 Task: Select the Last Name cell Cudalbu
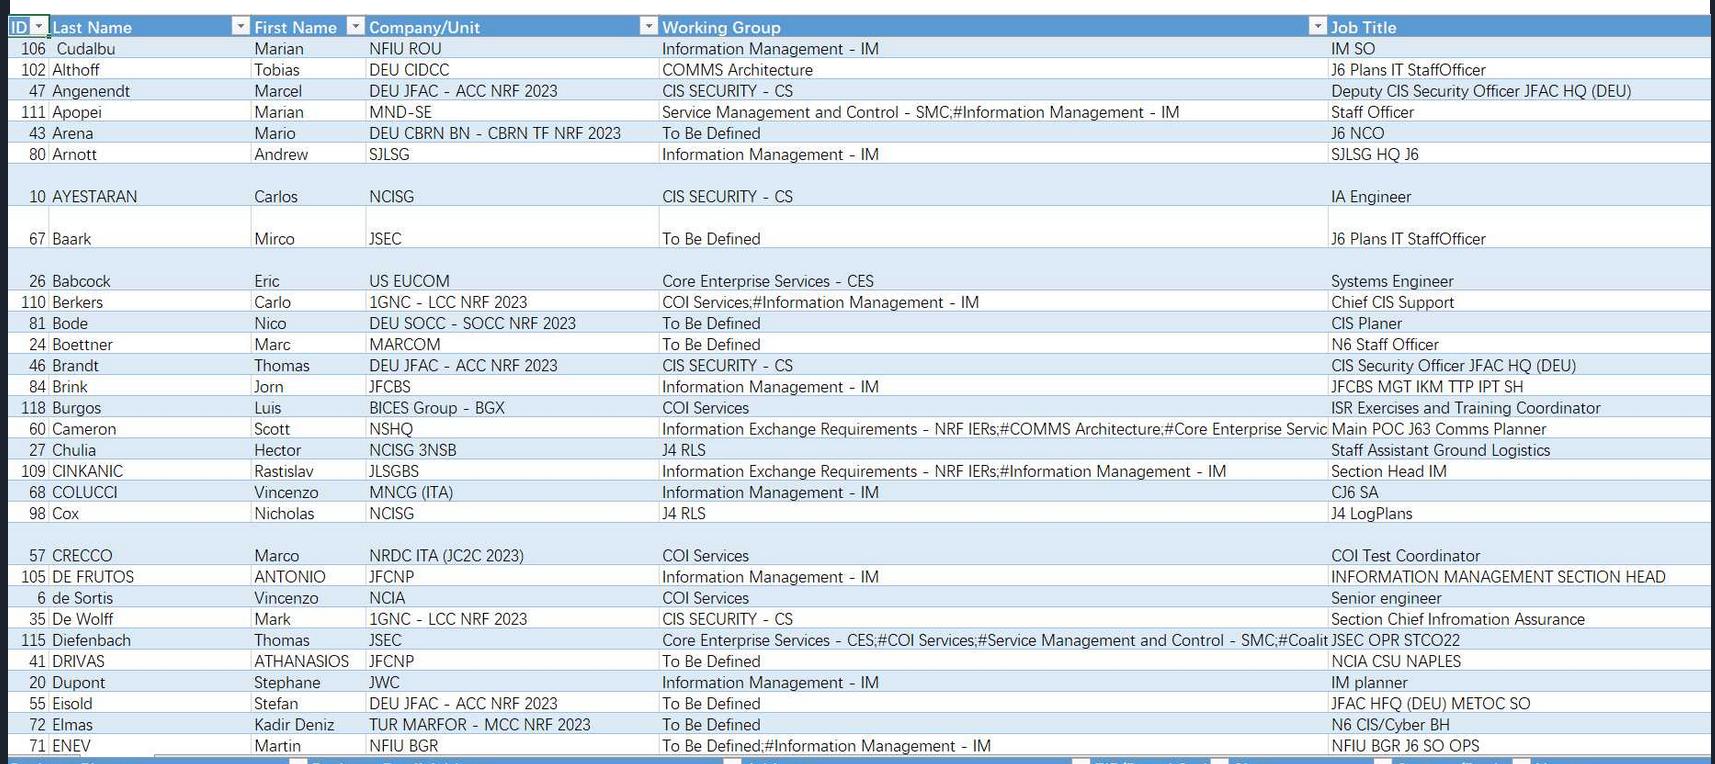150,48
